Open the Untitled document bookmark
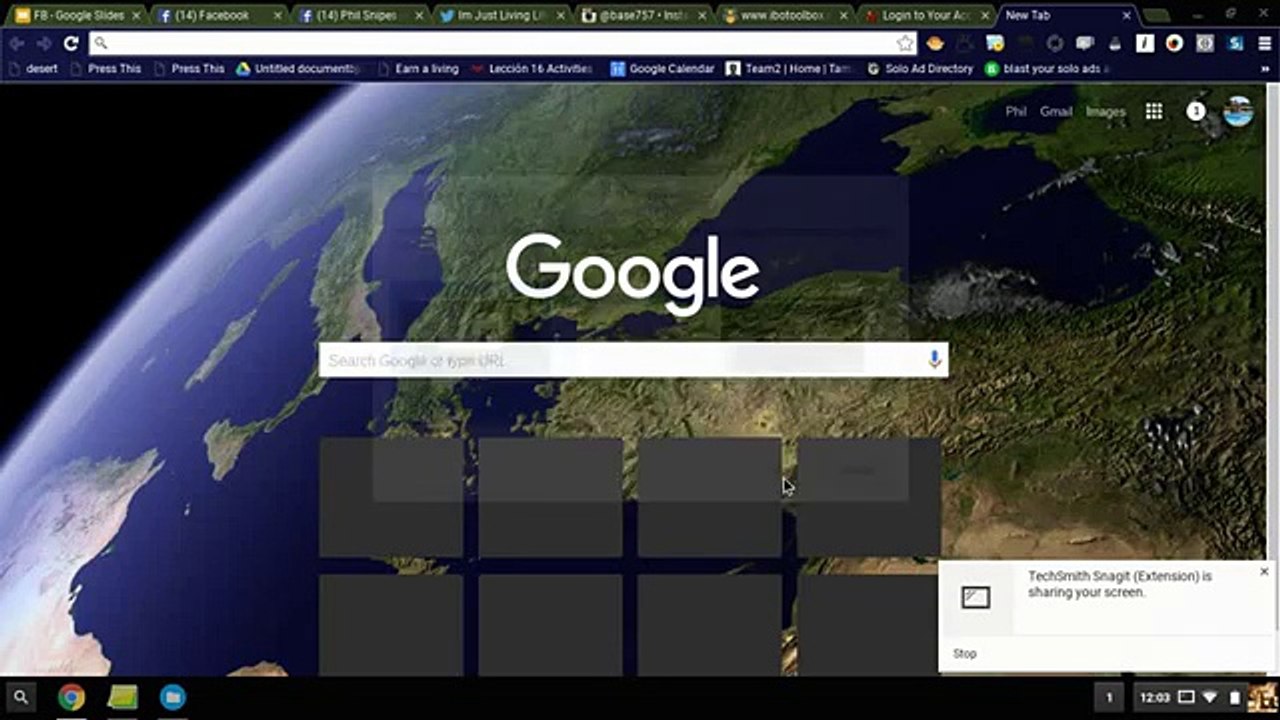The height and width of the screenshot is (720, 1280). [297, 69]
